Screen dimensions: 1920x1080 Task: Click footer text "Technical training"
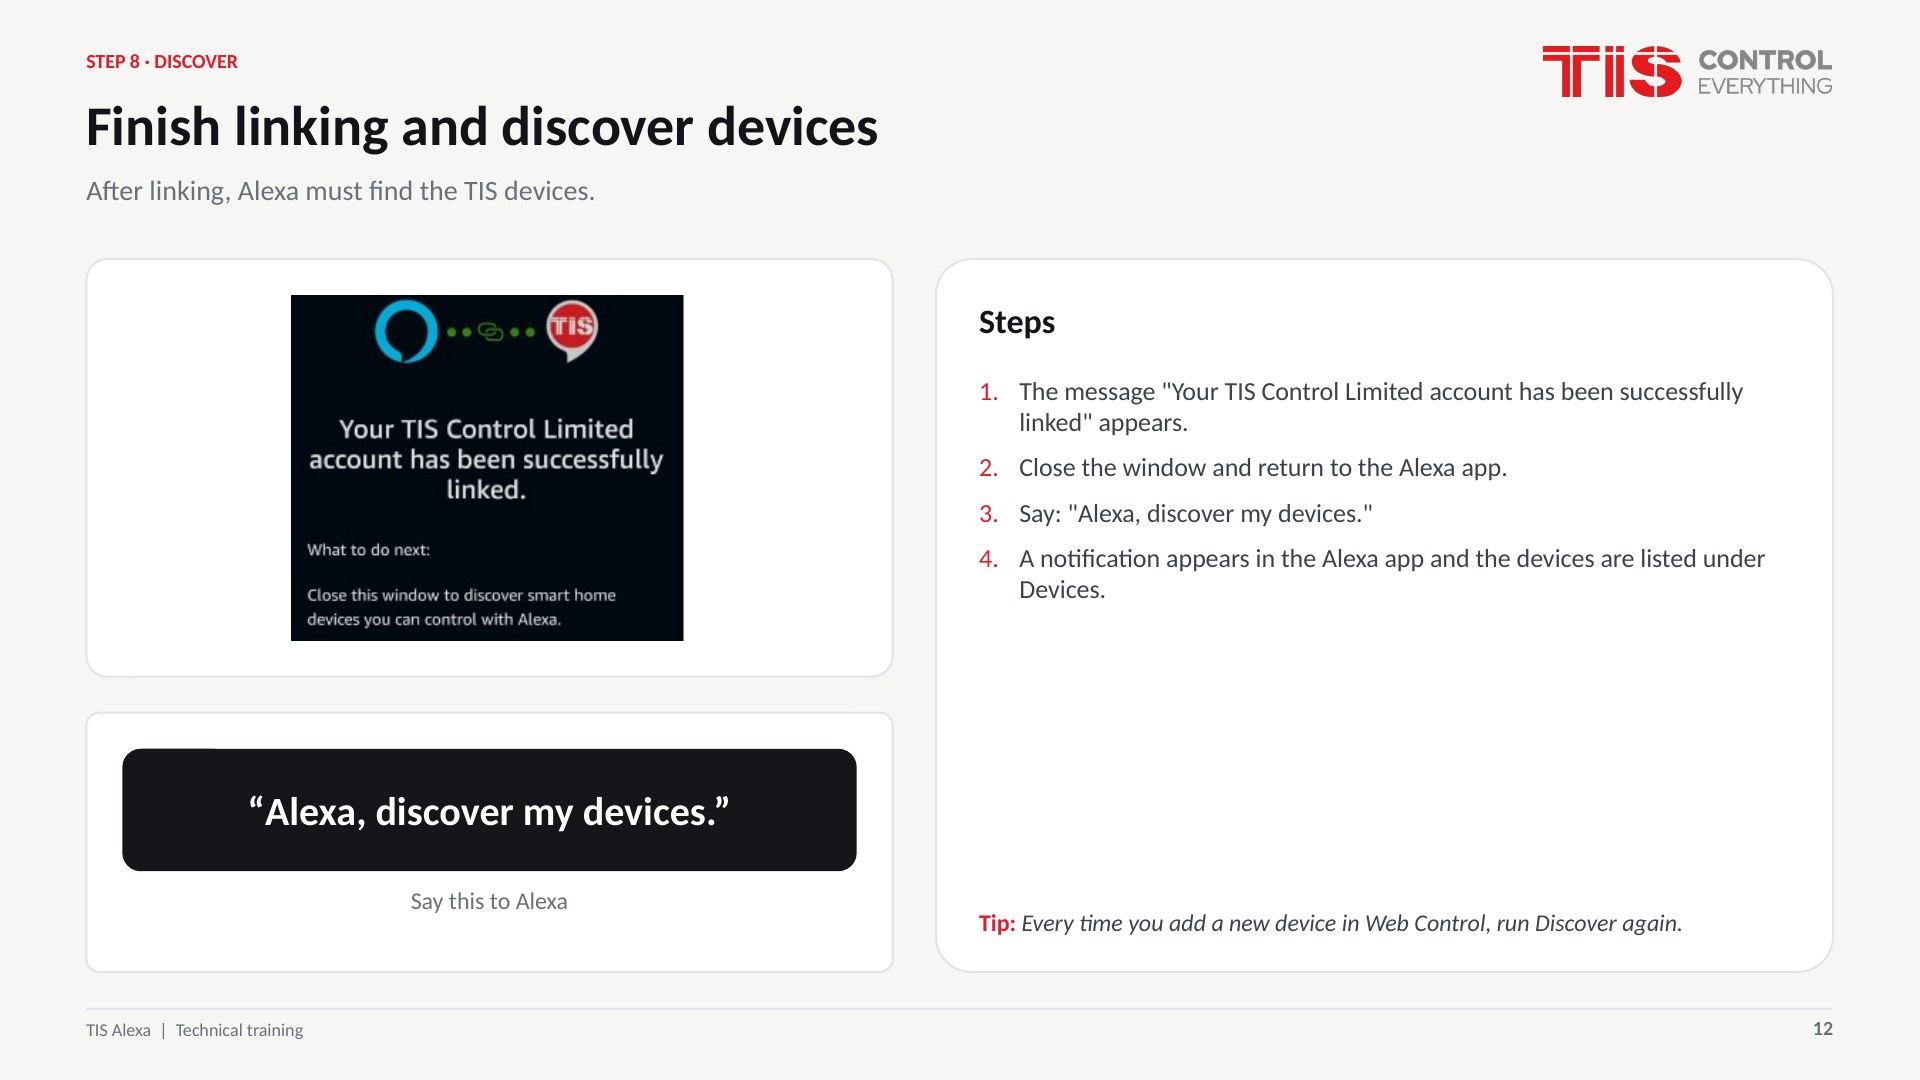(239, 1030)
